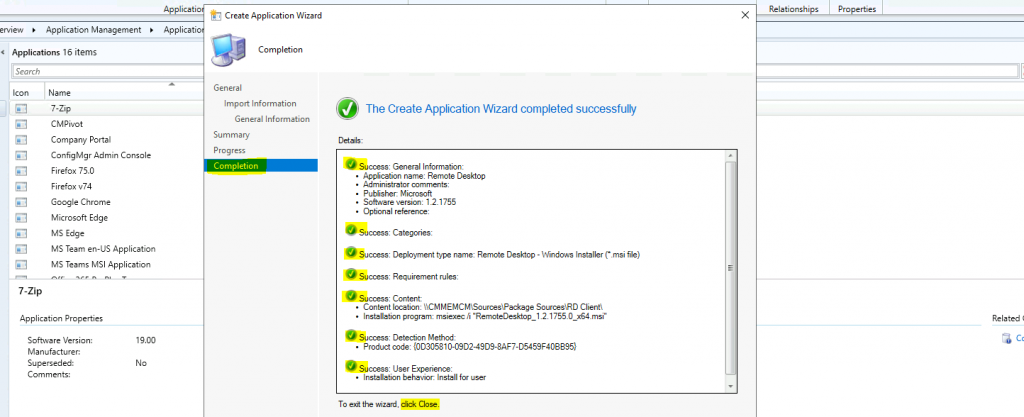Open the Relationships tab in console
Viewport: 1024px width, 417px height.
click(x=793, y=9)
